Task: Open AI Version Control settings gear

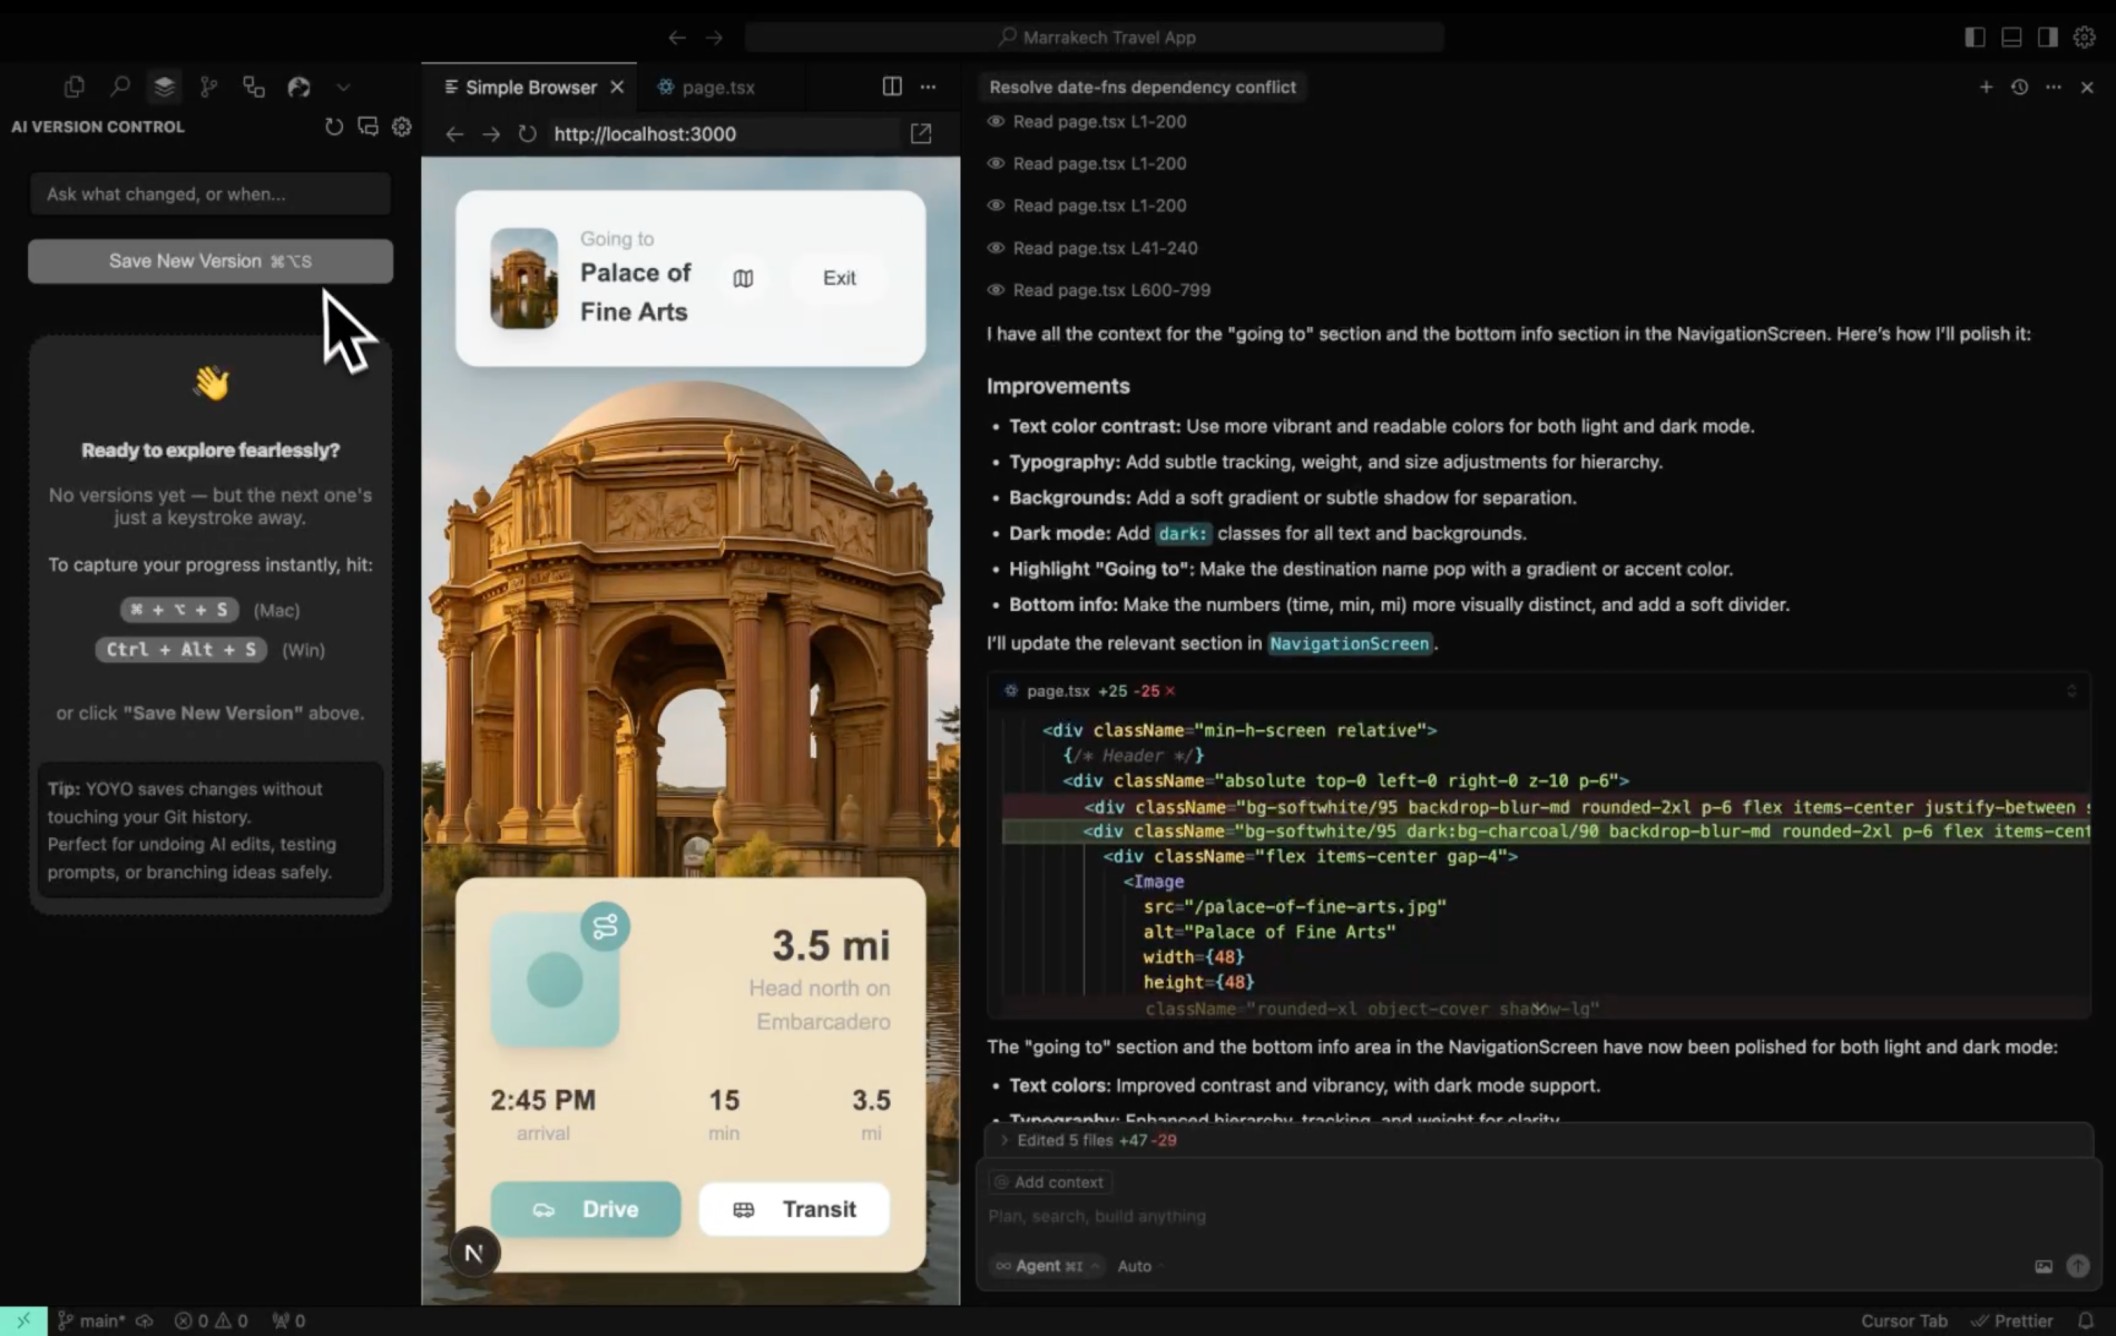Action: pos(401,126)
